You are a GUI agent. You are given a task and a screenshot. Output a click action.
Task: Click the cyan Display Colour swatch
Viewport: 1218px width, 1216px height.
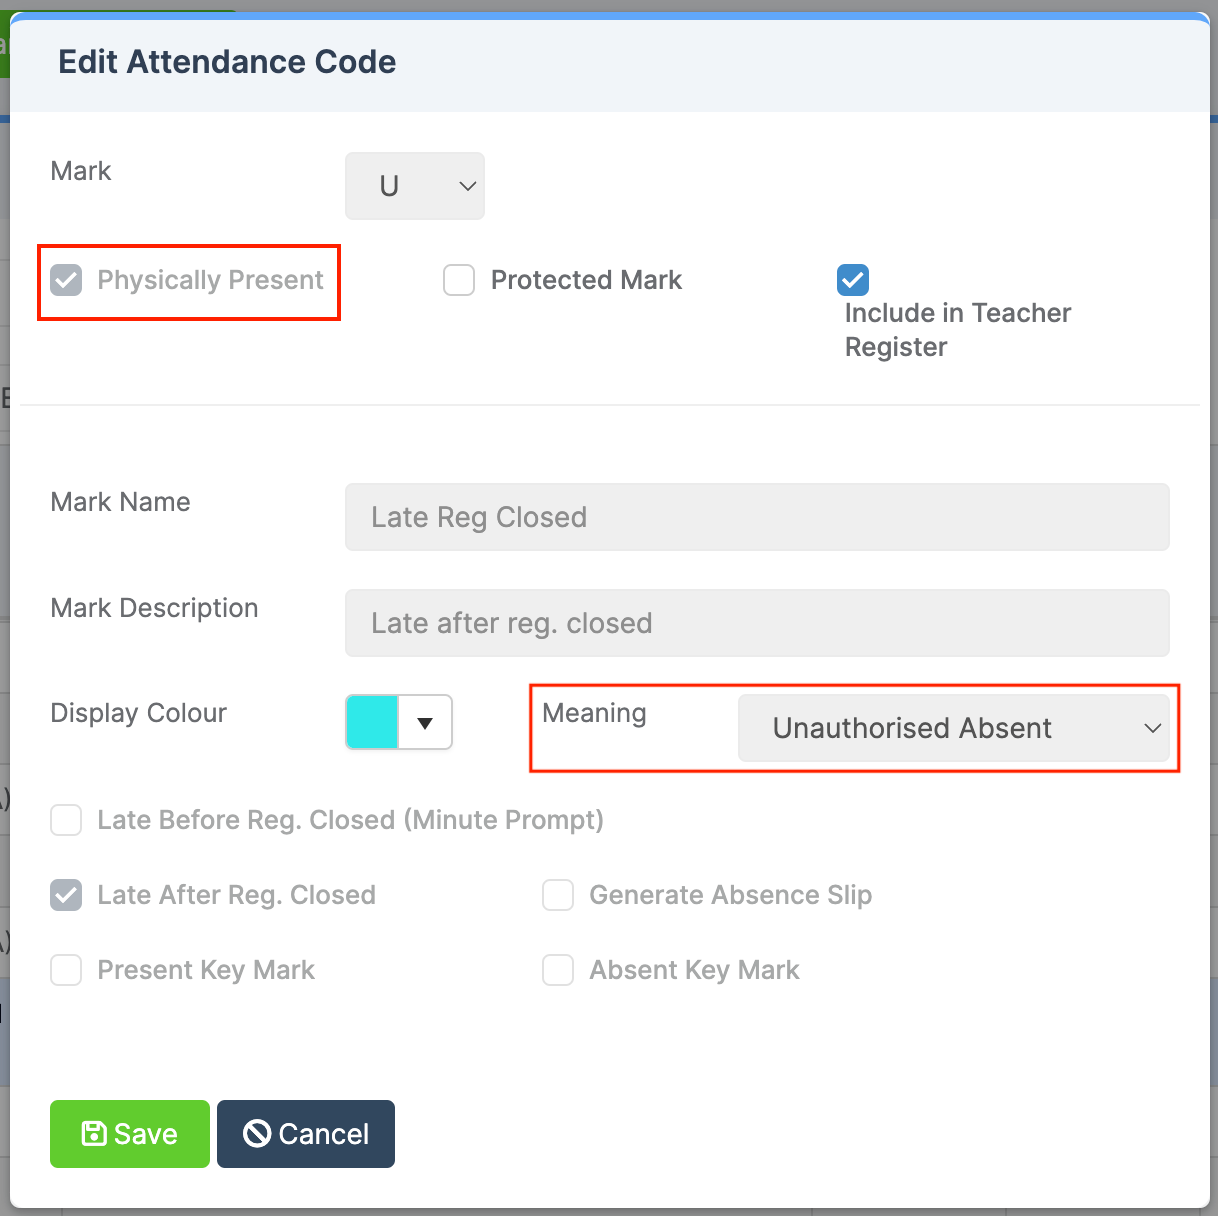point(373,723)
